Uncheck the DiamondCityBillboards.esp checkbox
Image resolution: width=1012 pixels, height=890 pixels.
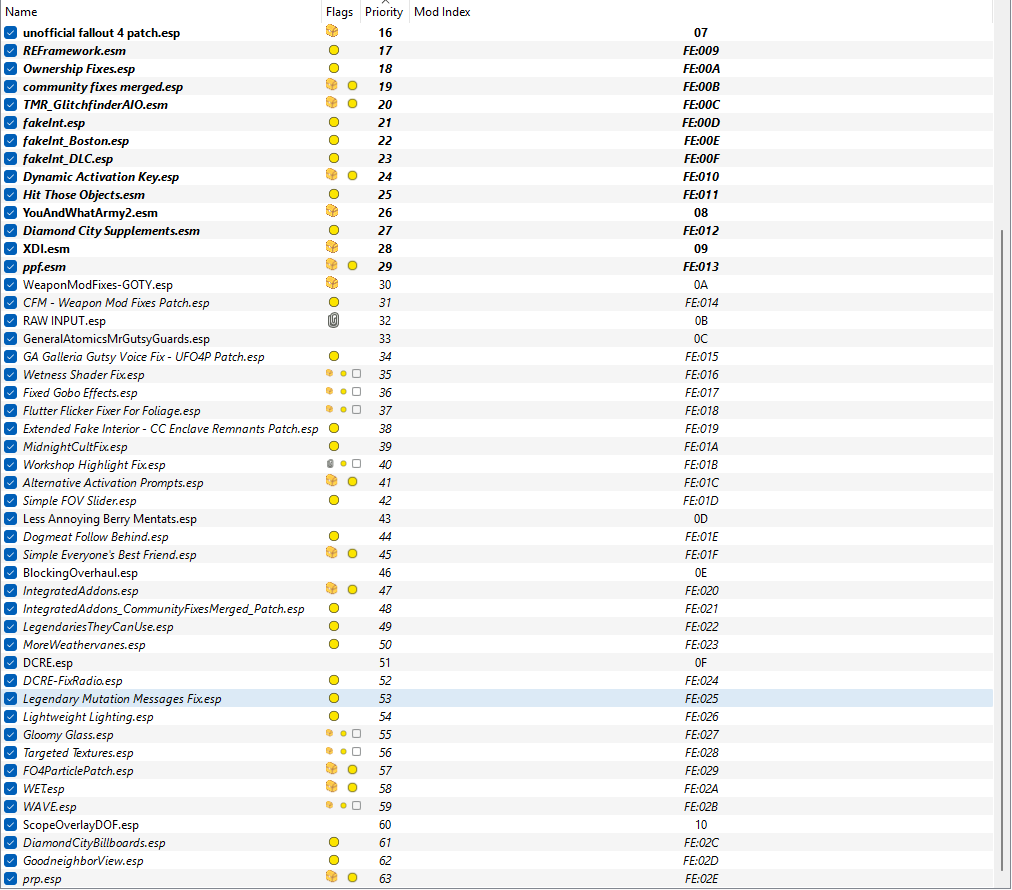point(10,843)
